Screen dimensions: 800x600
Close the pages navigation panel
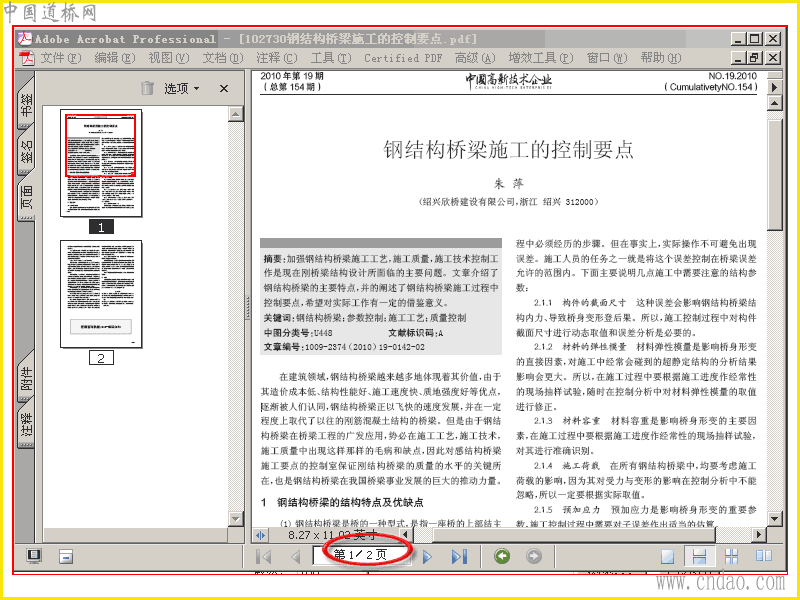pyautogui.click(x=223, y=88)
